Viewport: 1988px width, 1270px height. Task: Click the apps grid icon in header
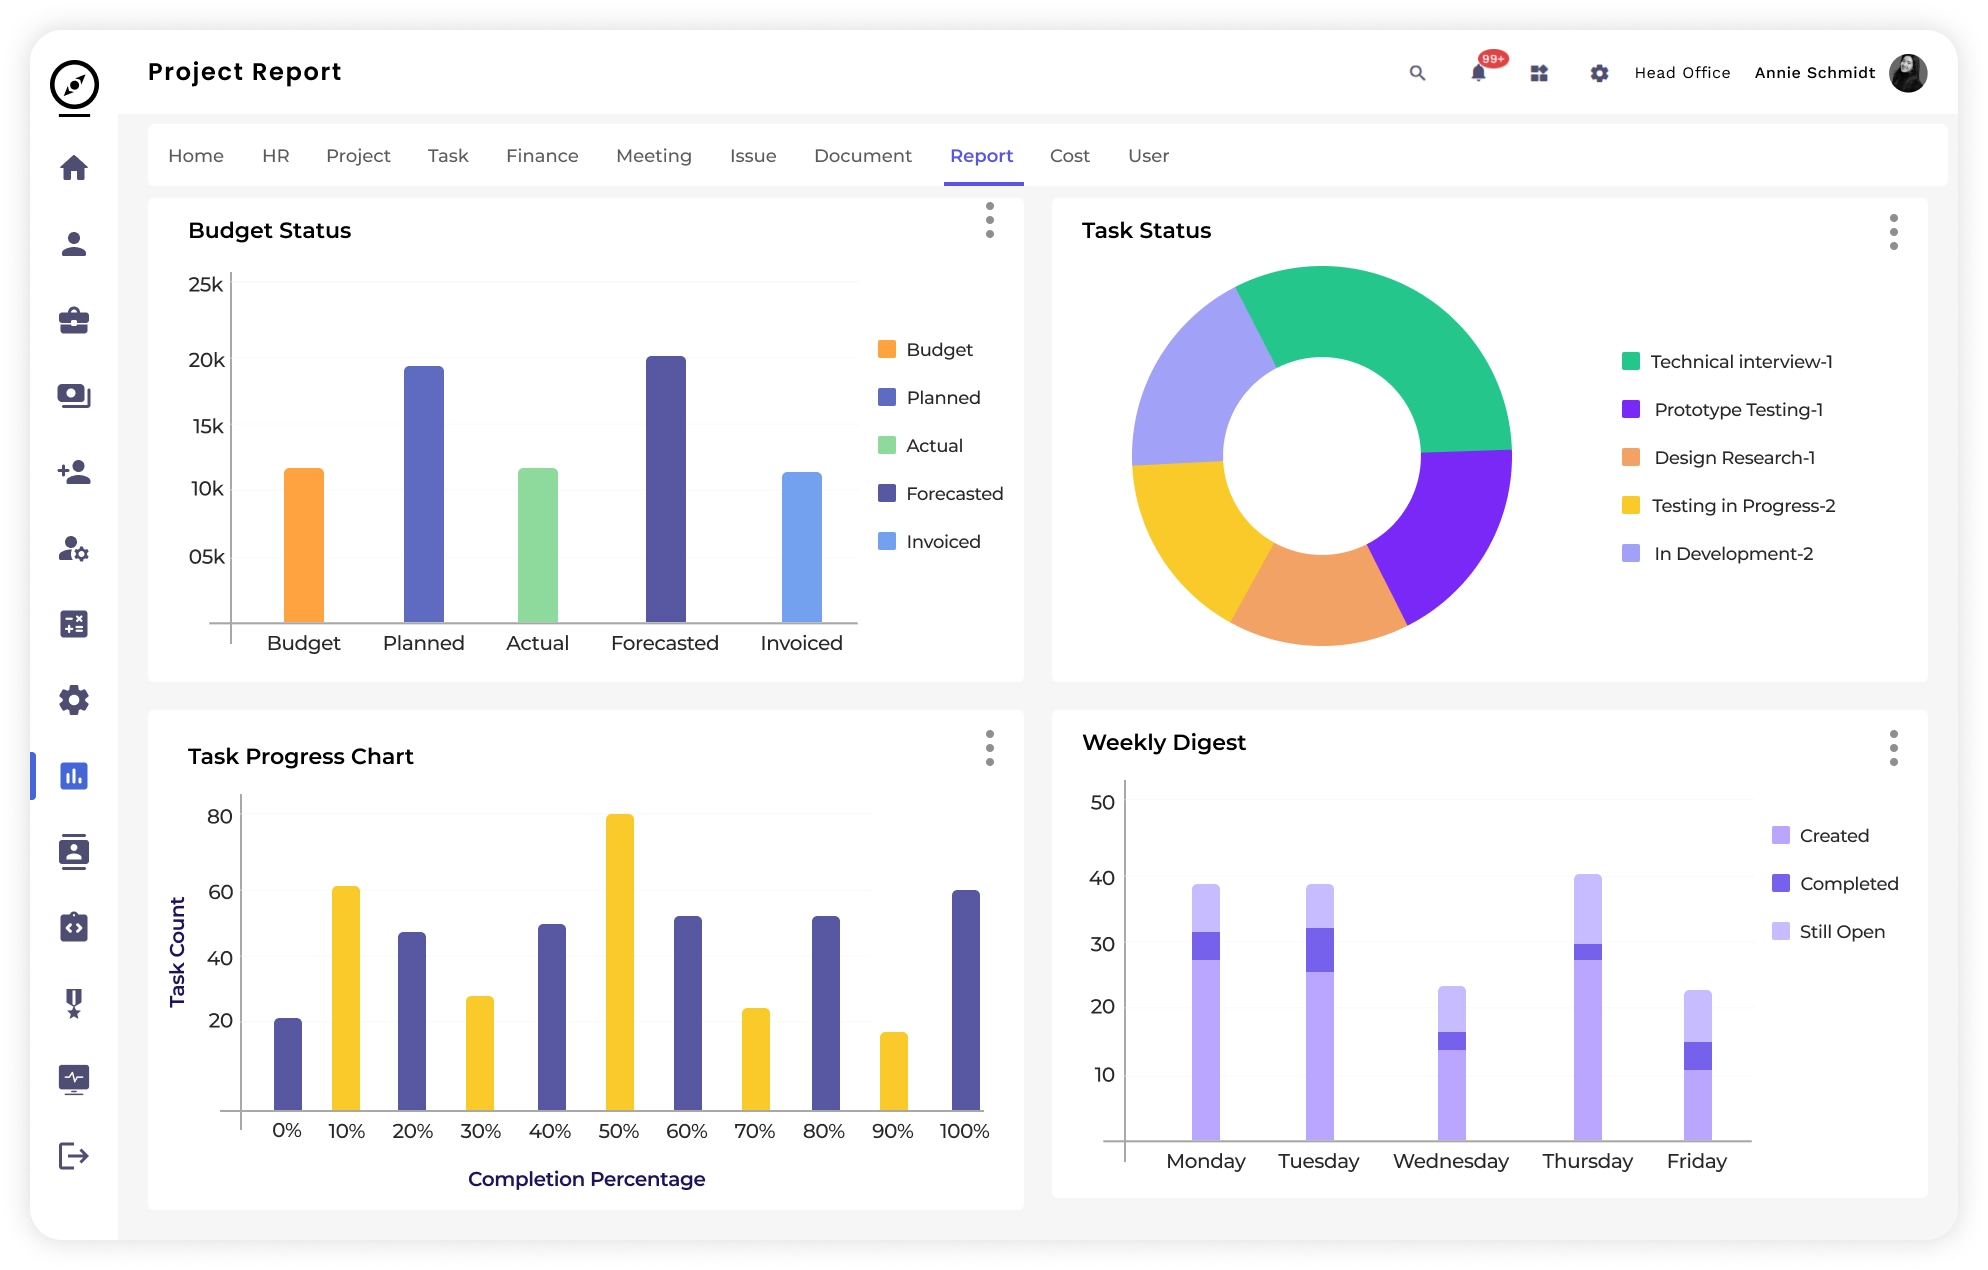pyautogui.click(x=1539, y=73)
